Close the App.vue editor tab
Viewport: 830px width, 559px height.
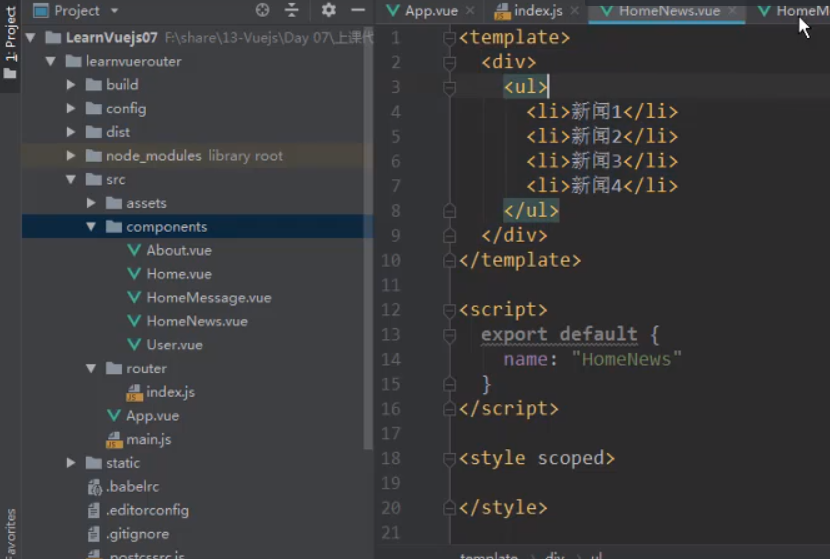470,11
